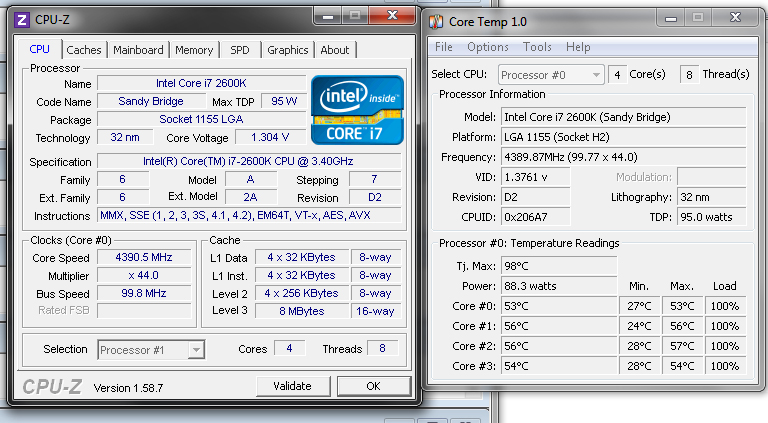
Task: Click the TDP value 95.0 watts
Action: [x=712, y=217]
